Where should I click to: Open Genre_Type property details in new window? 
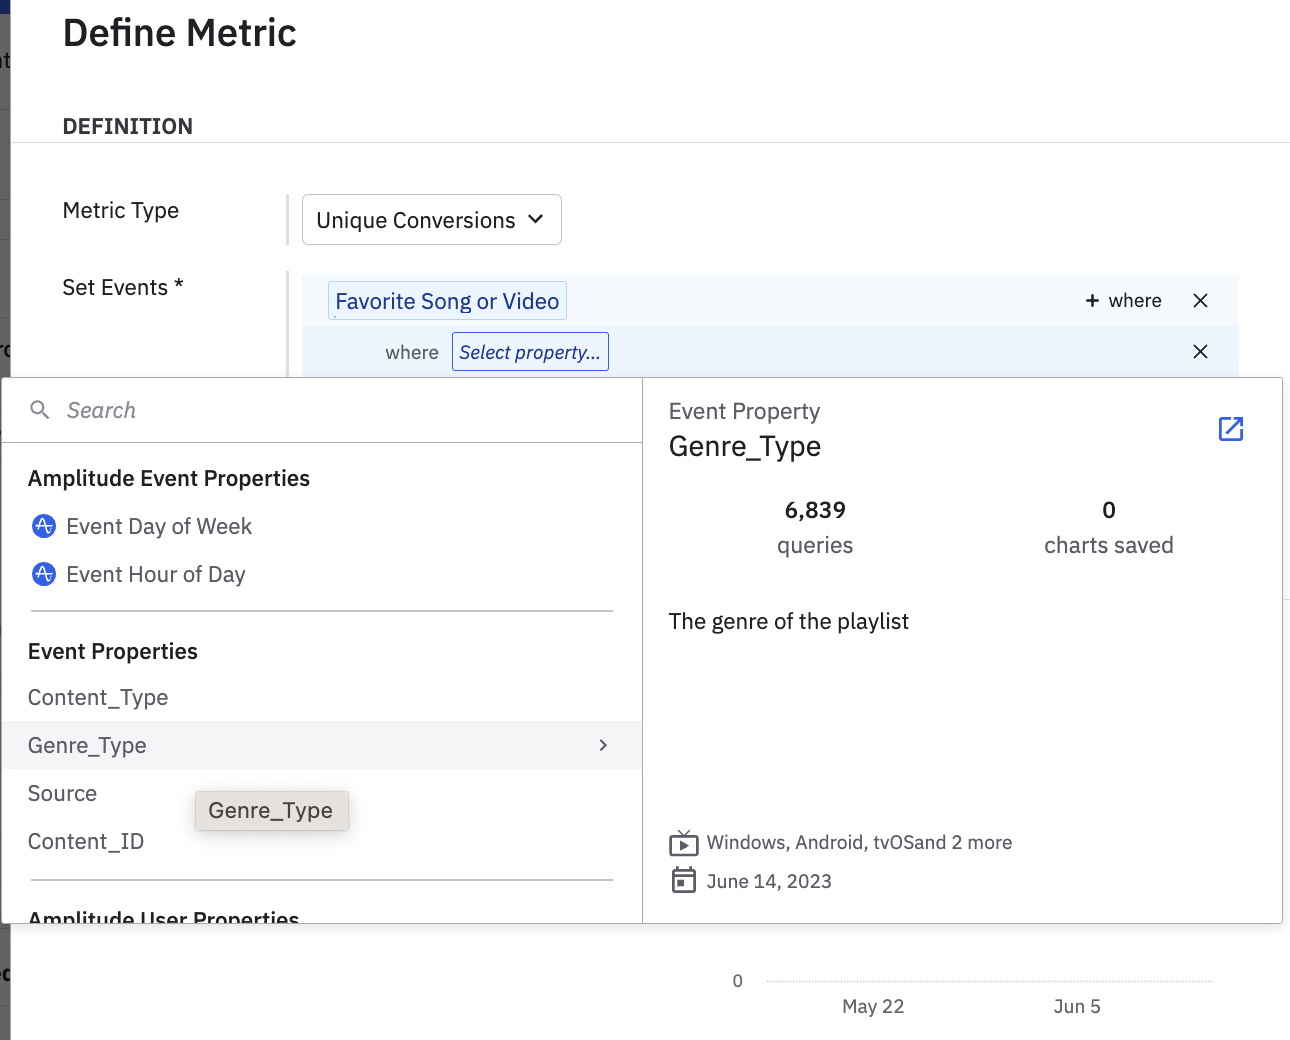click(1230, 429)
